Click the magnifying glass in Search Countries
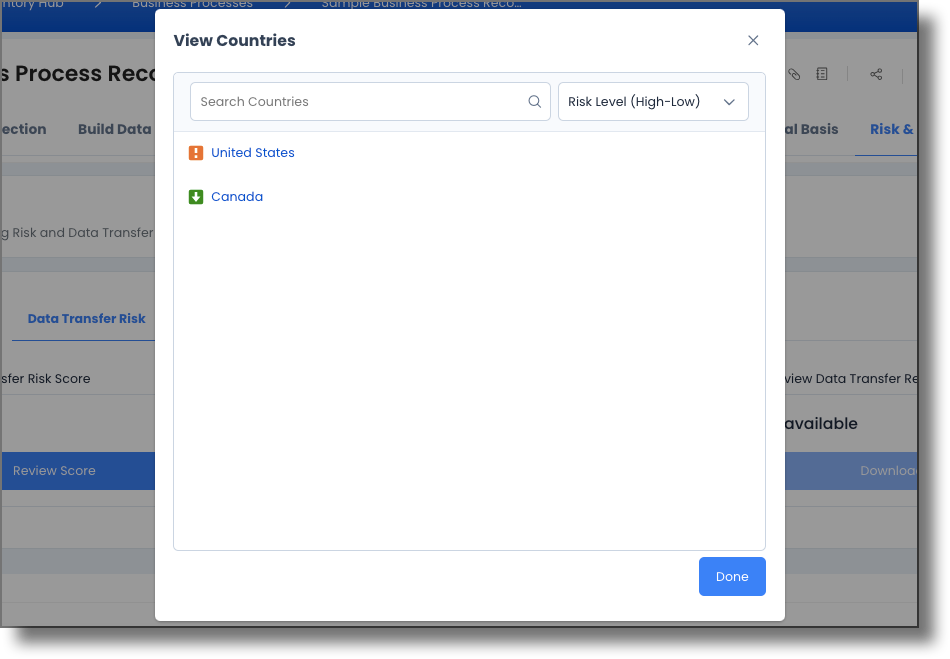This screenshot has height=659, width=950. [x=534, y=101]
